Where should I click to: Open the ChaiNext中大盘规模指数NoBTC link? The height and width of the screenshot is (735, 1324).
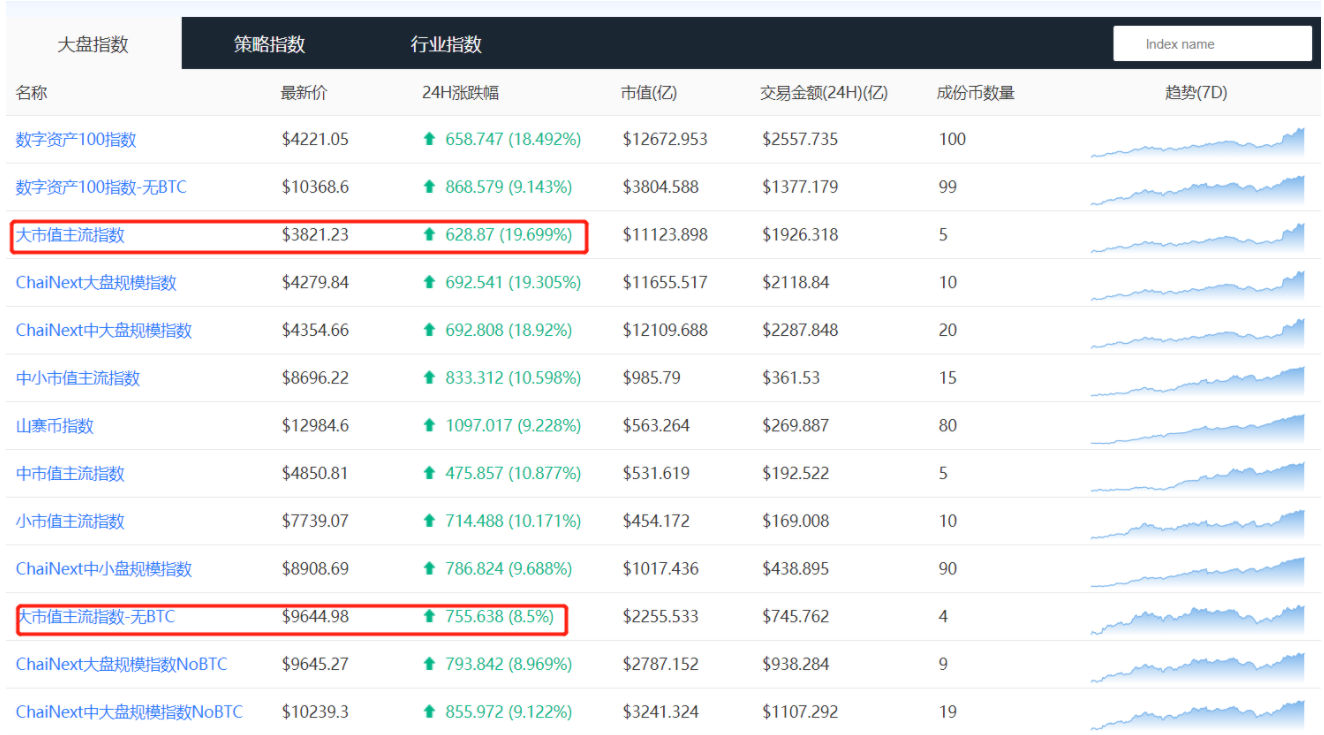point(129,712)
